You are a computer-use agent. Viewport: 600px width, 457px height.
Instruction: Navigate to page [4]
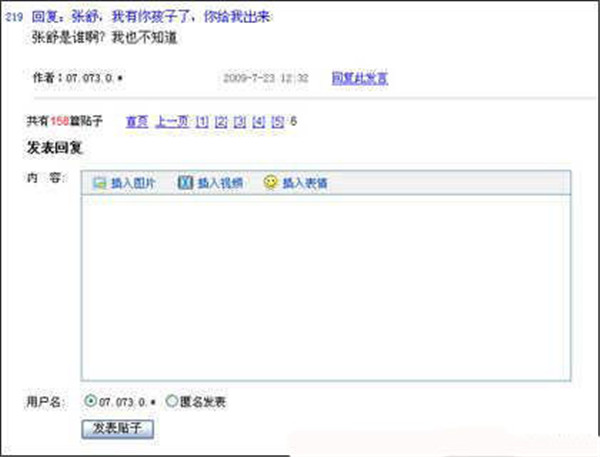click(259, 122)
